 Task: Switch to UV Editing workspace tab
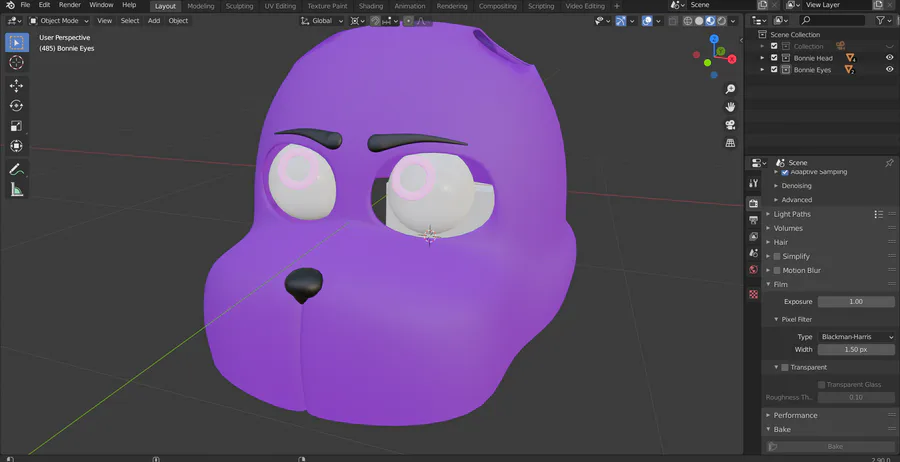click(280, 6)
